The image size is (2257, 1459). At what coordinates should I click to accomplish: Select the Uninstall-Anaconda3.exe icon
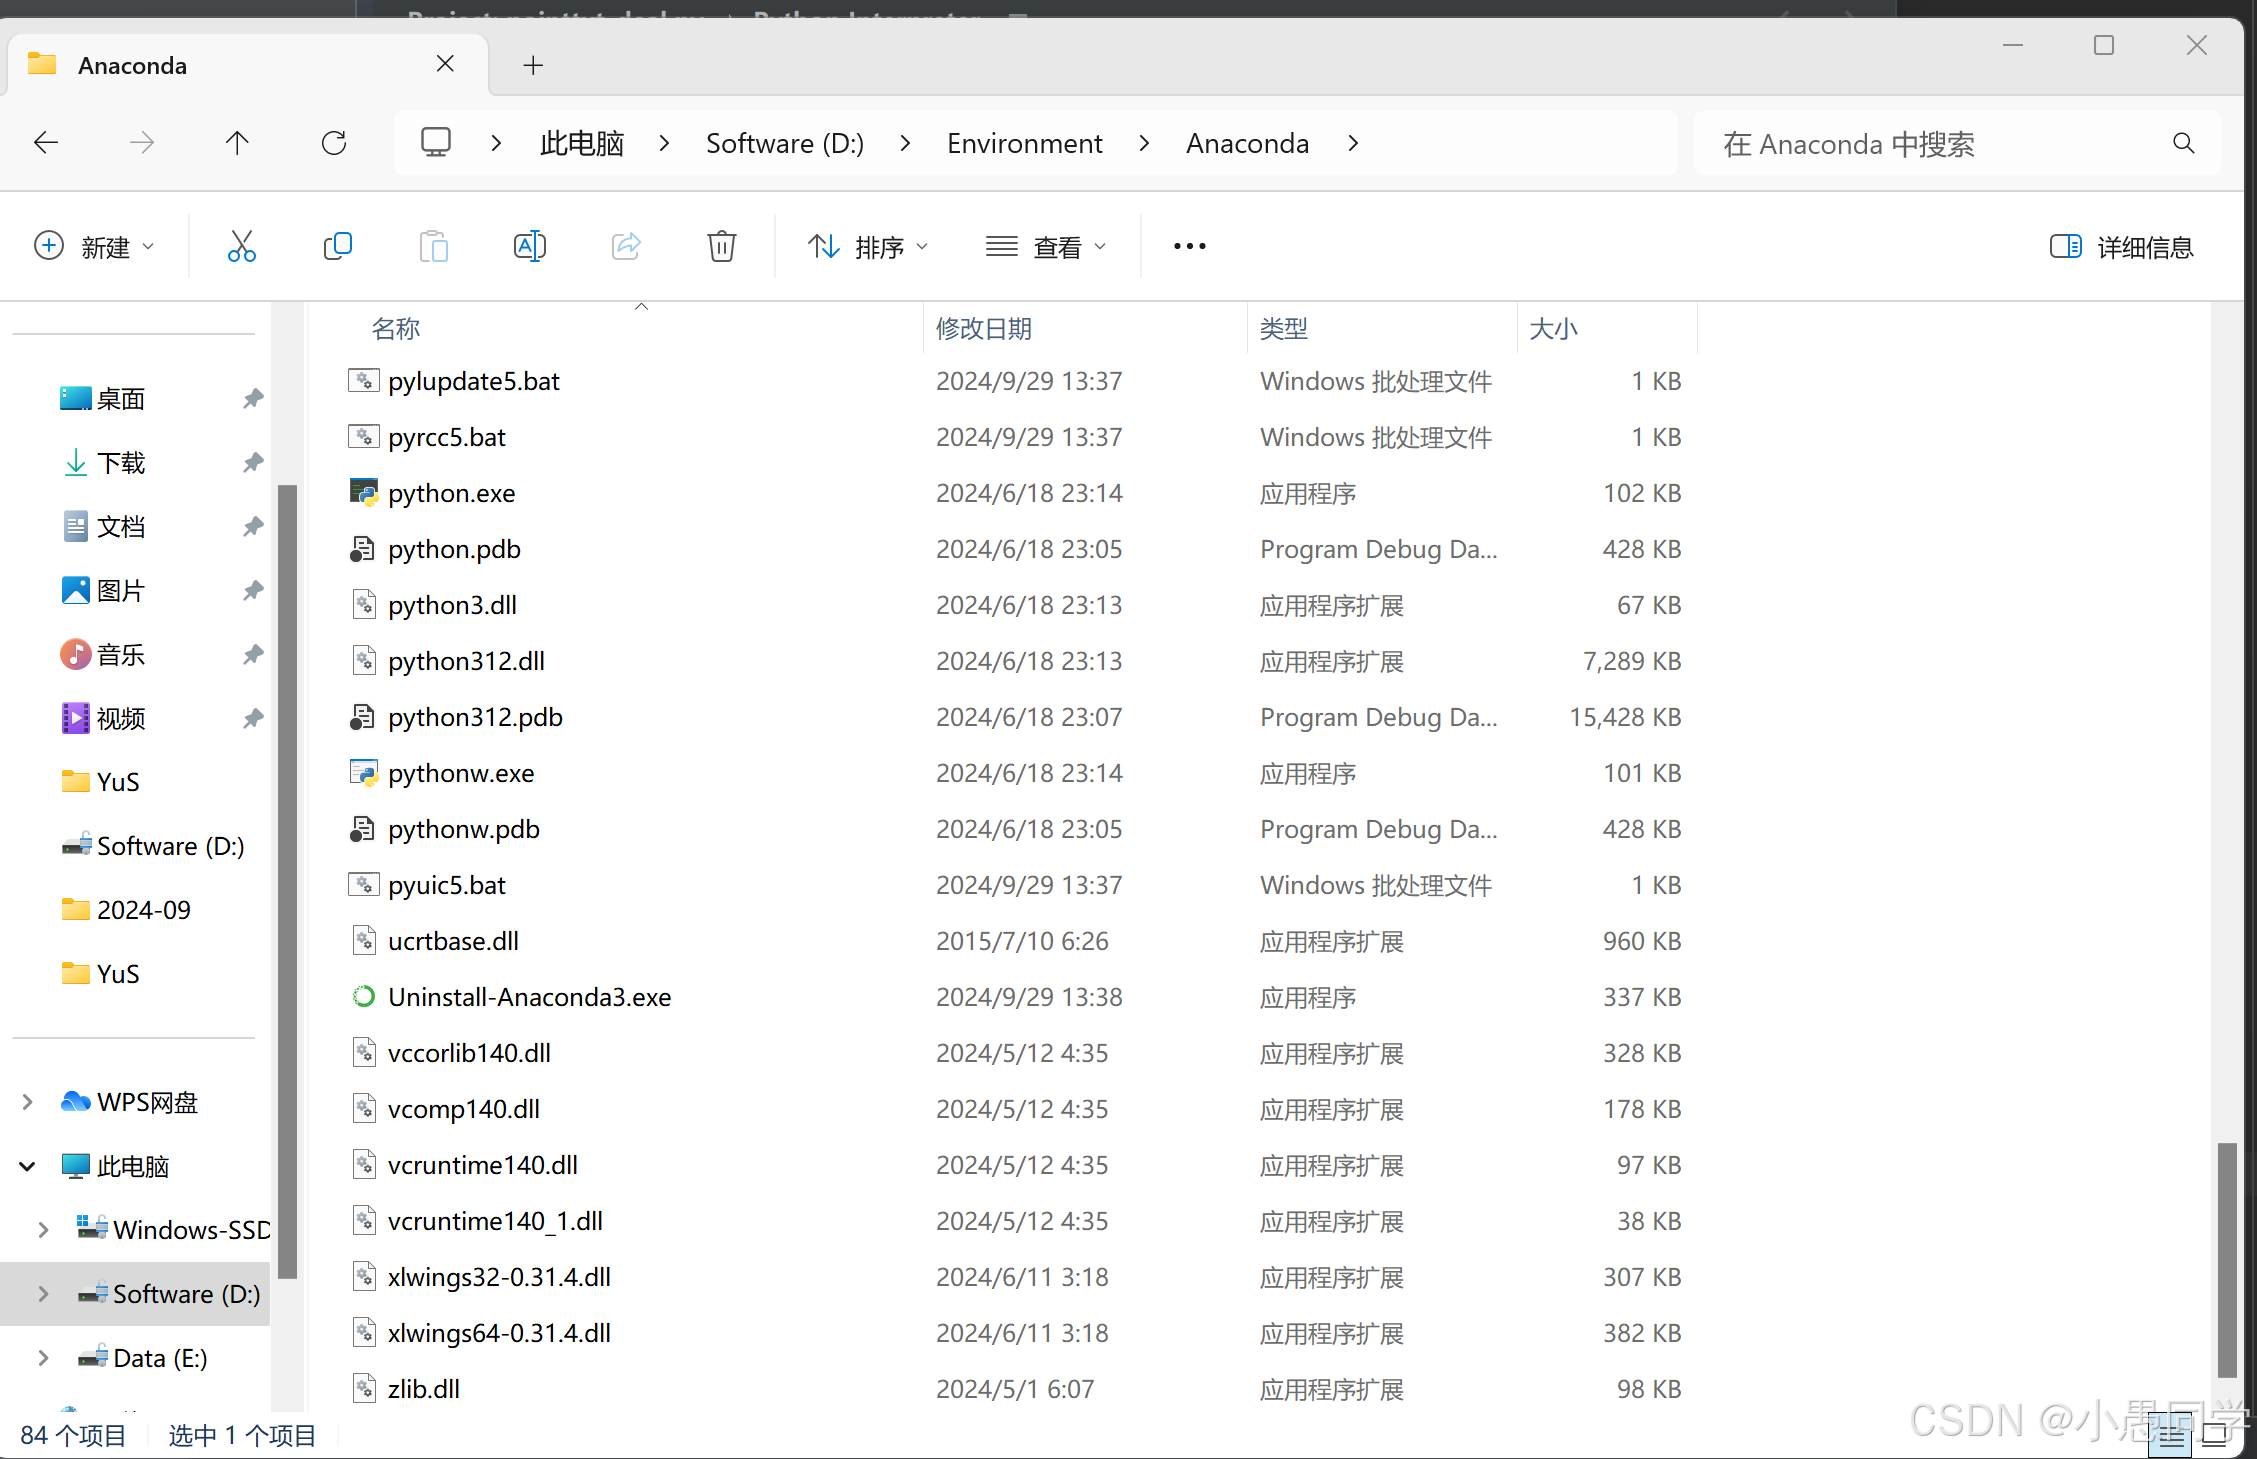363,997
